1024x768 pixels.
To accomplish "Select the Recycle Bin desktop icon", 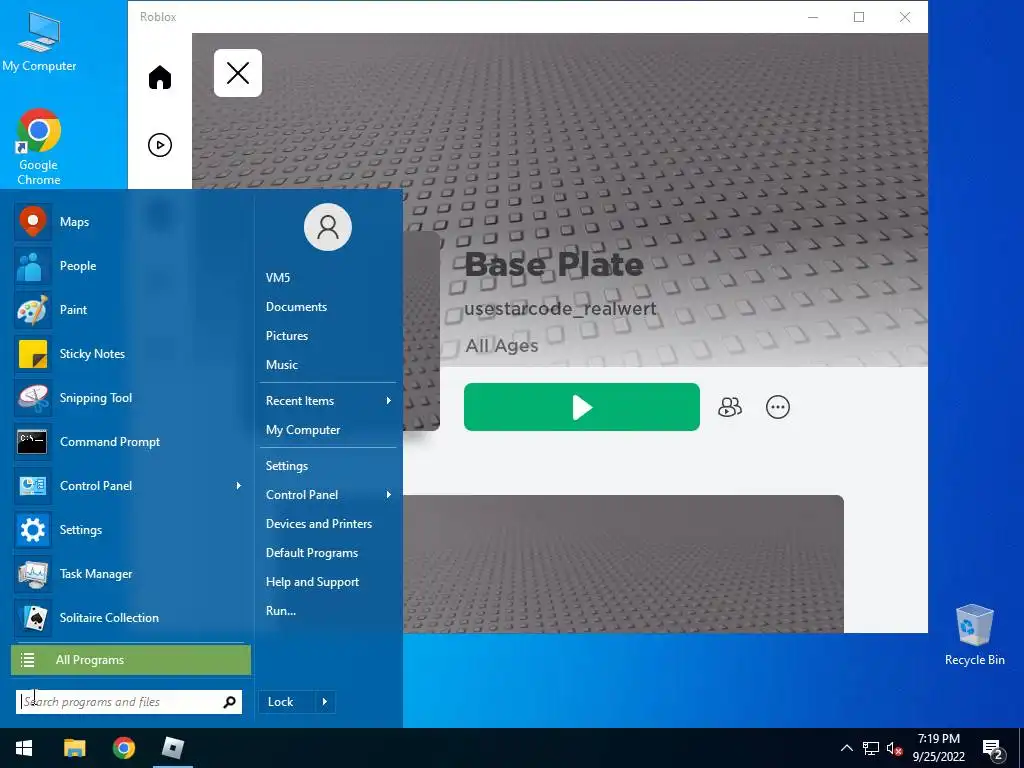I will click(974, 634).
